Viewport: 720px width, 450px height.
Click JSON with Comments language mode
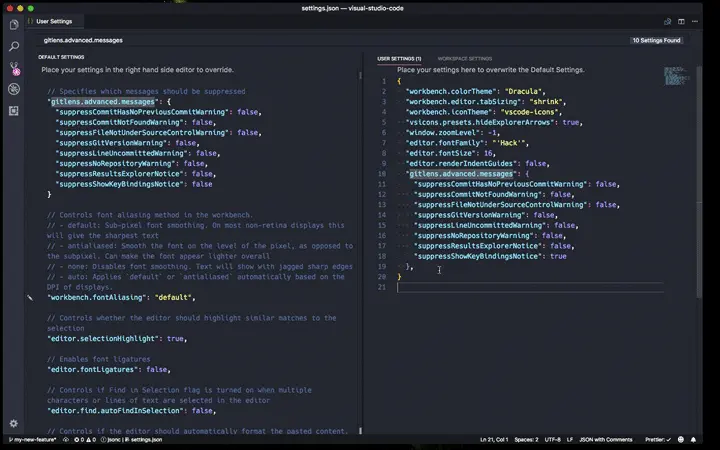coord(606,439)
